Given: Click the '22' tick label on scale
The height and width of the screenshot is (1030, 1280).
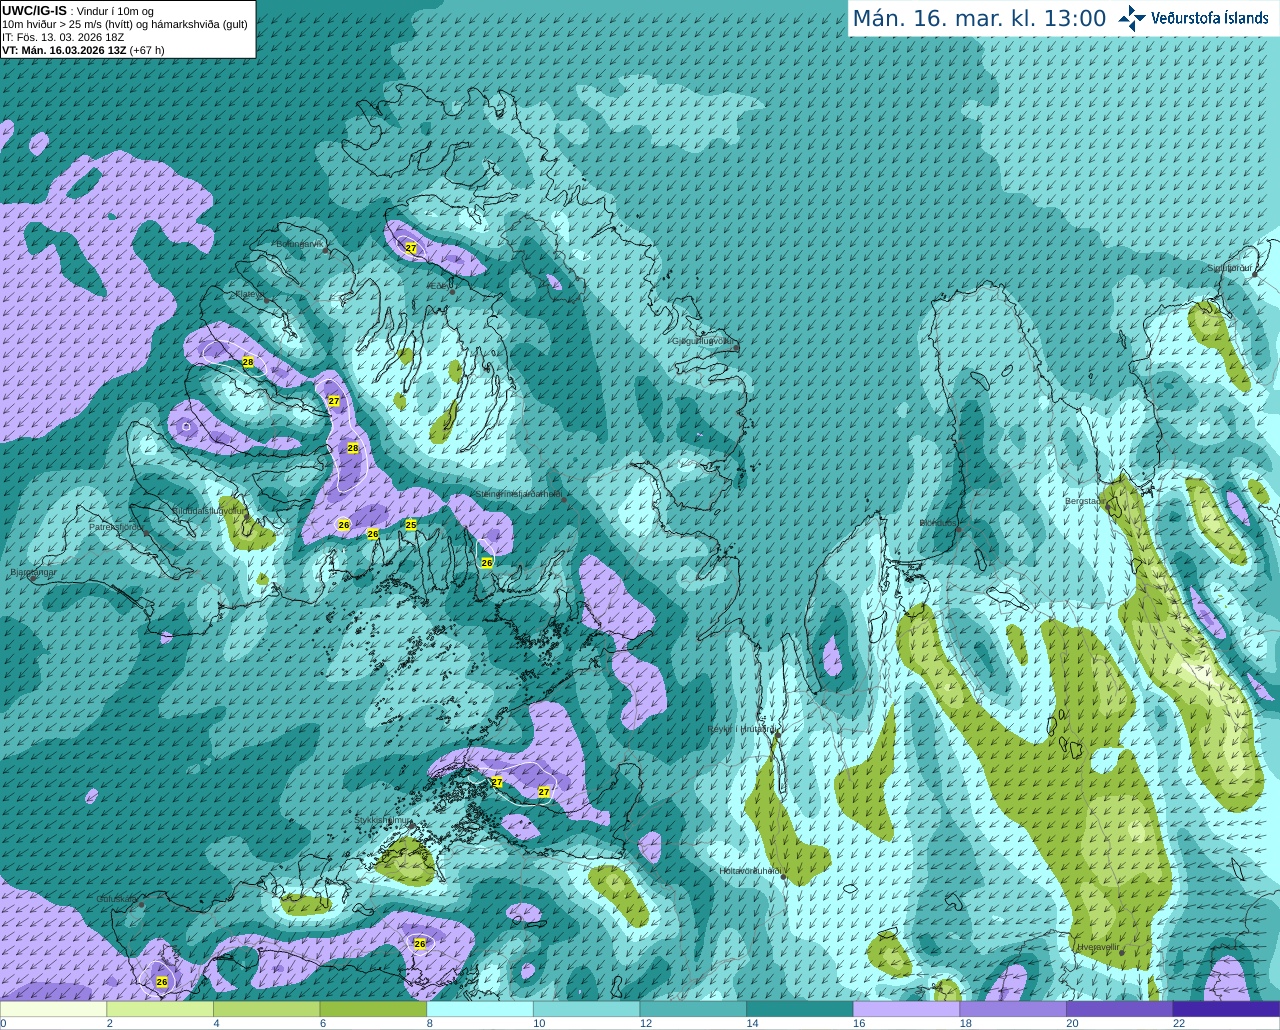Looking at the screenshot, I should (1179, 1023).
